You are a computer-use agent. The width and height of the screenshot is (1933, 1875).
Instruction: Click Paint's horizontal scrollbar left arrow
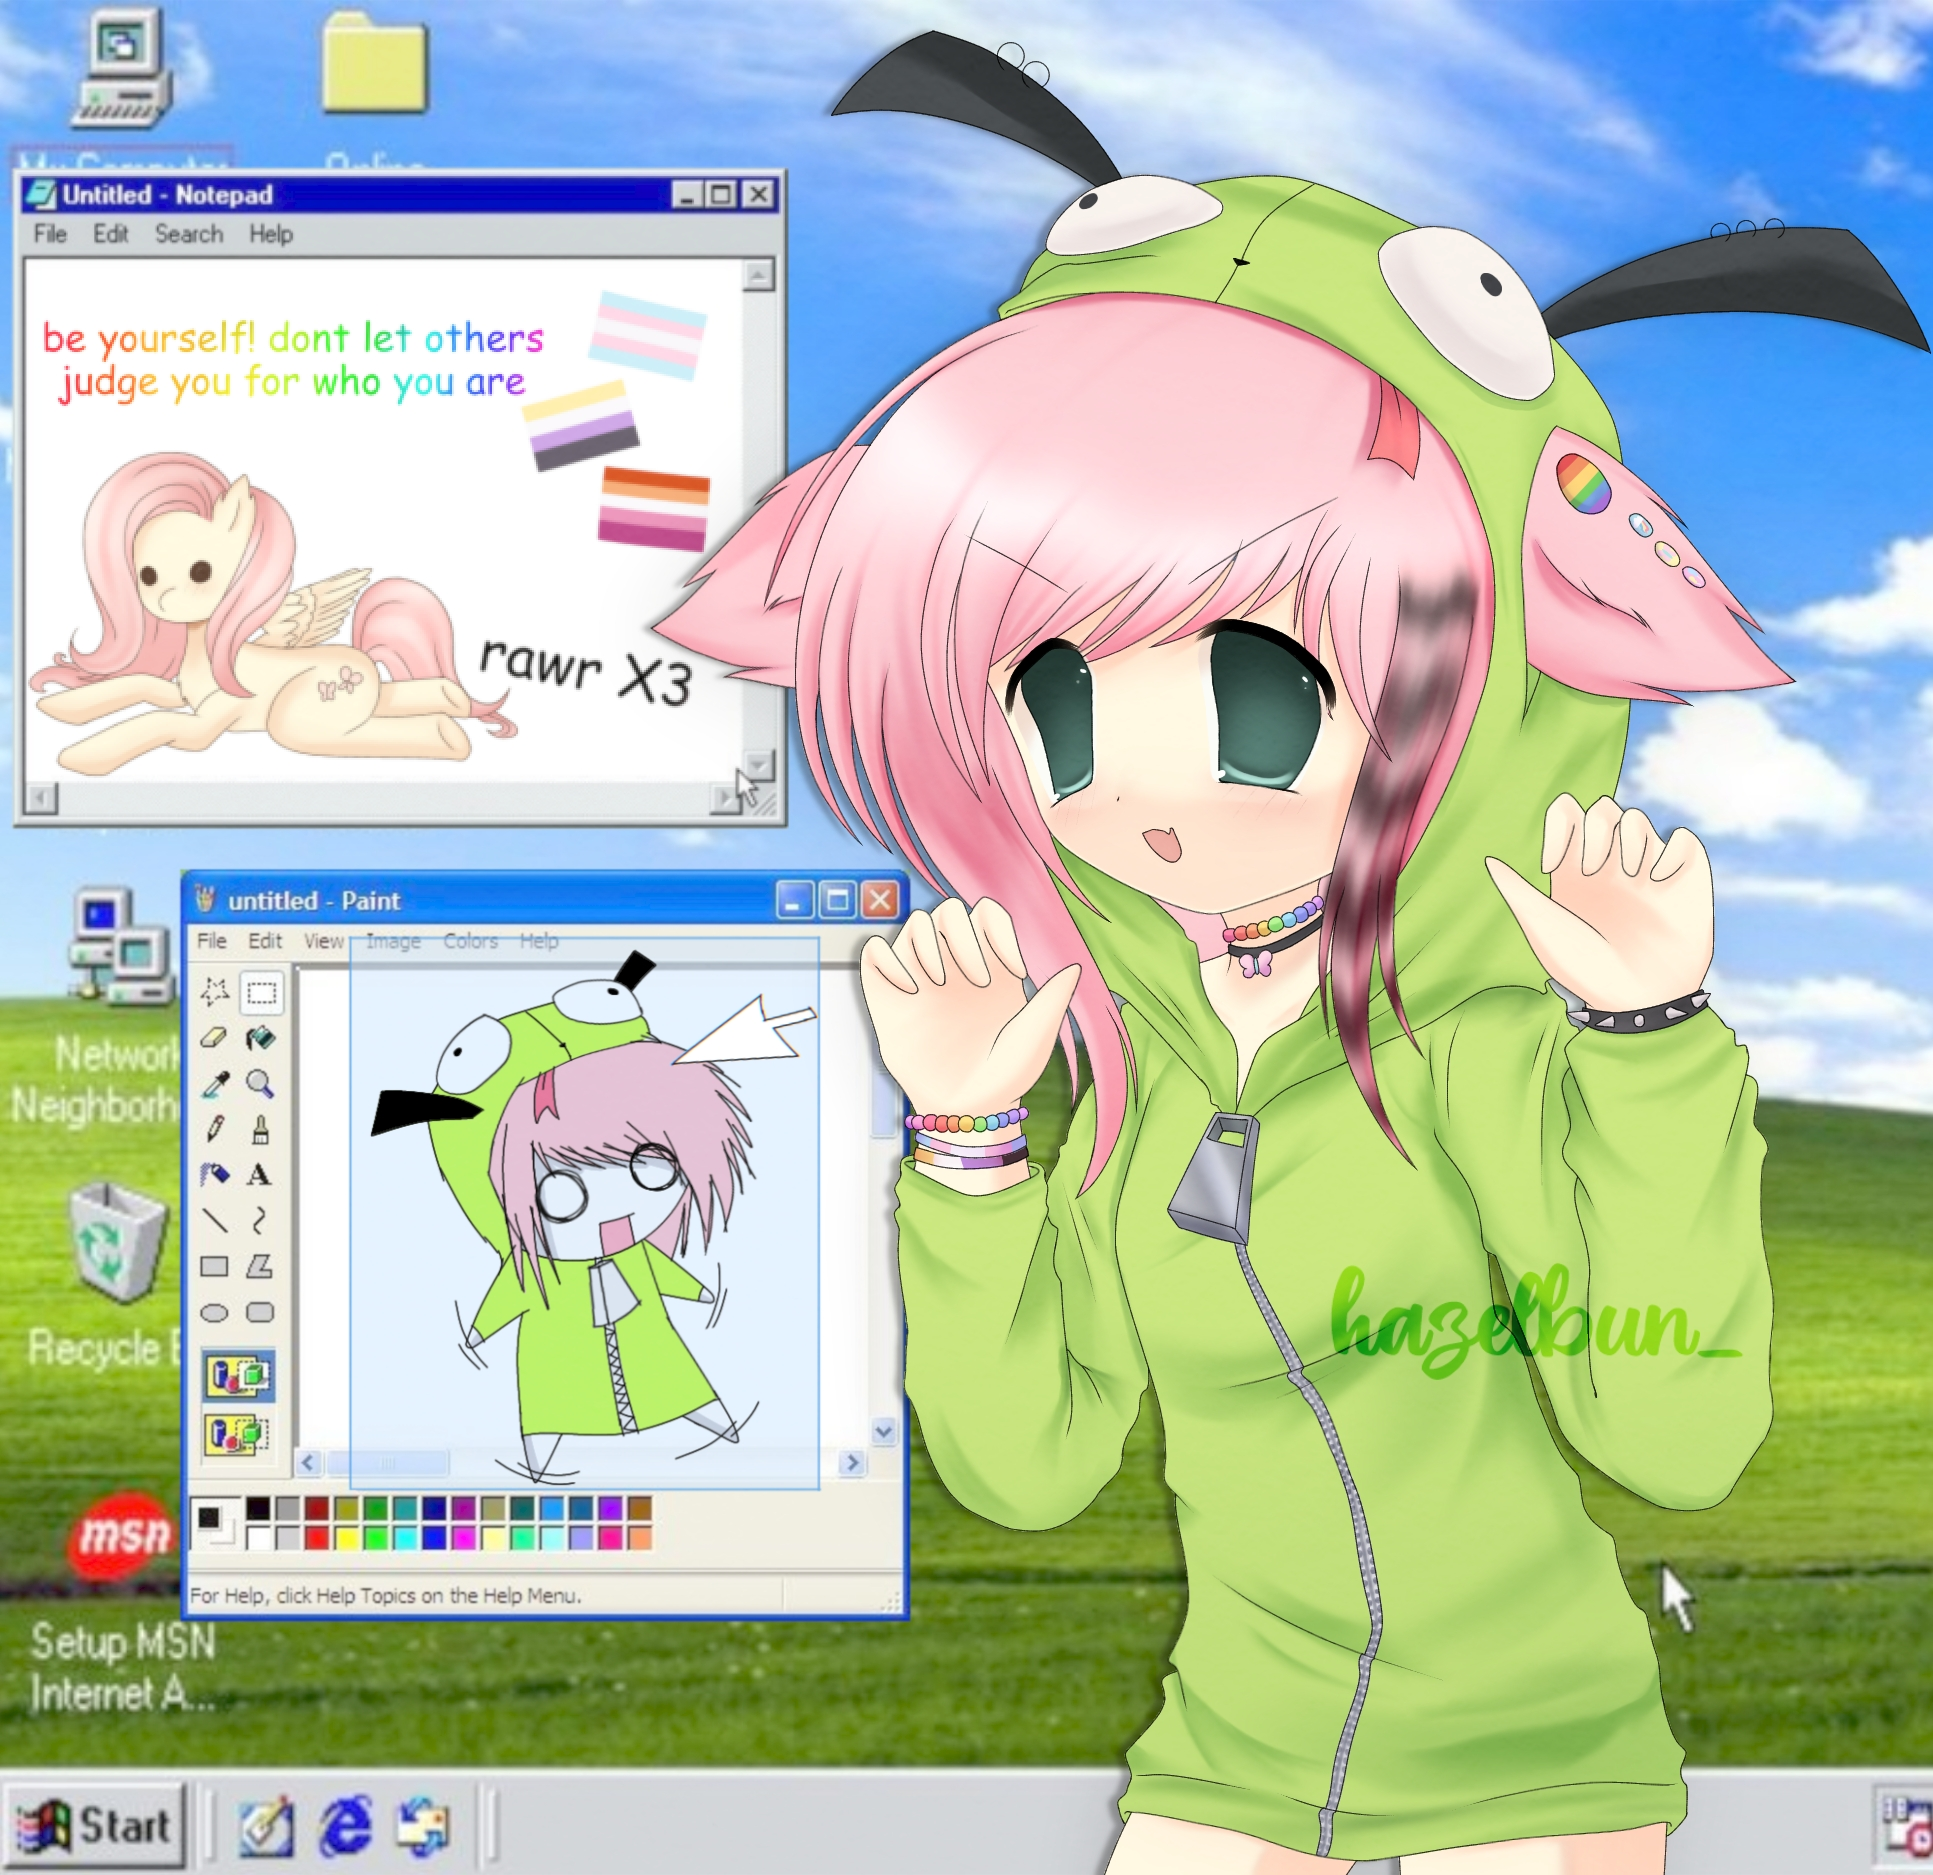click(x=308, y=1463)
